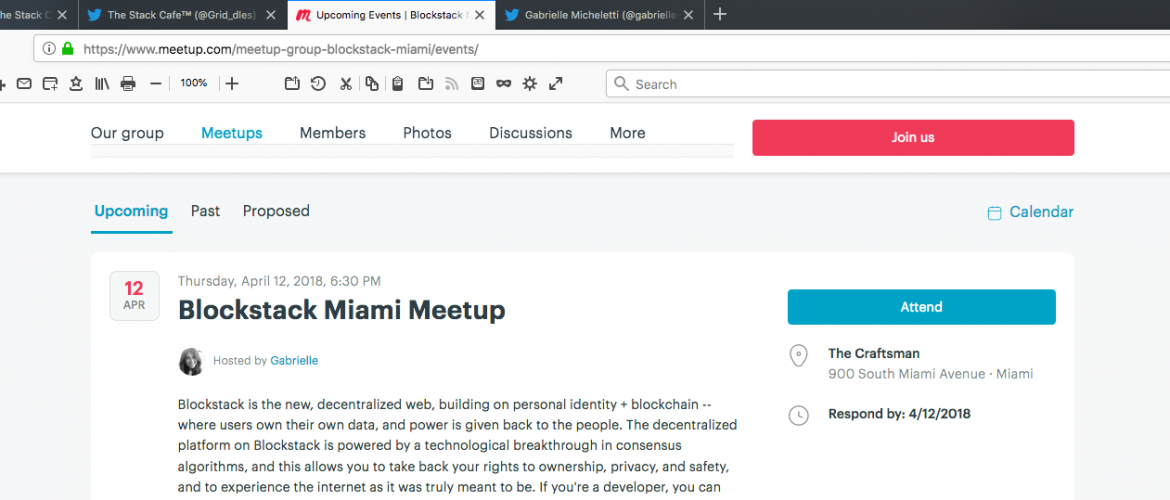Open the history clock icon
This screenshot has height=500, width=1170.
coord(318,84)
